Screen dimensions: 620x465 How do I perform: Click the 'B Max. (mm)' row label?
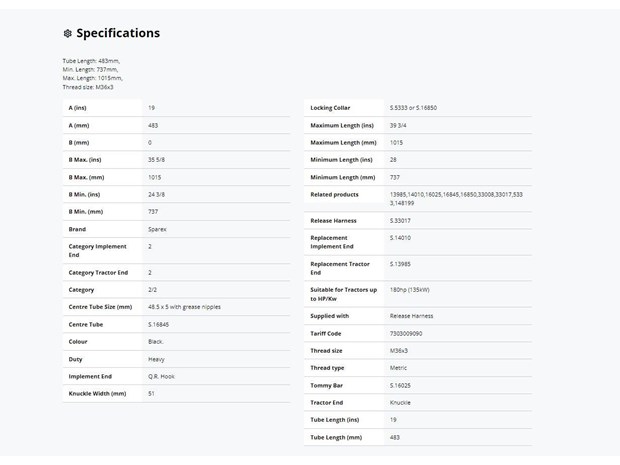click(86, 177)
